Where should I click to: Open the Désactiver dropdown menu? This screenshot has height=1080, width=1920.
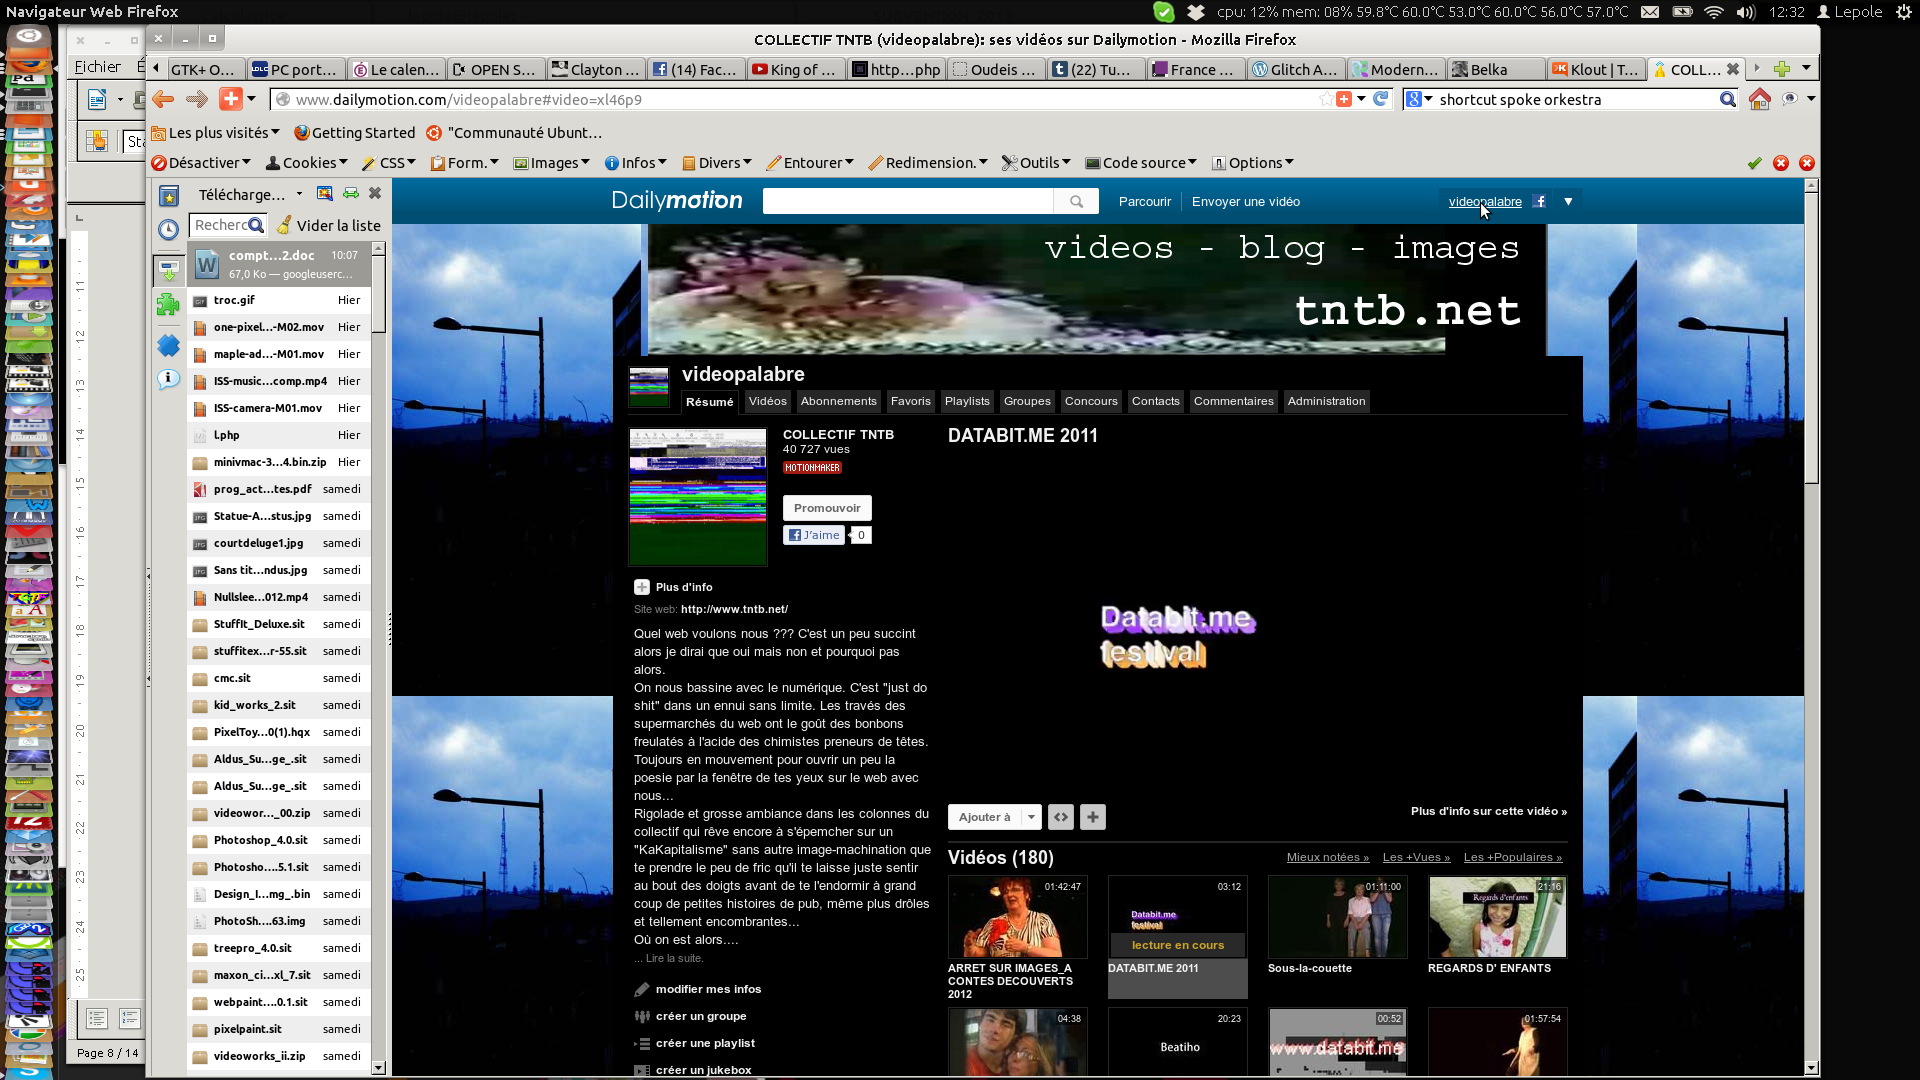click(x=200, y=163)
